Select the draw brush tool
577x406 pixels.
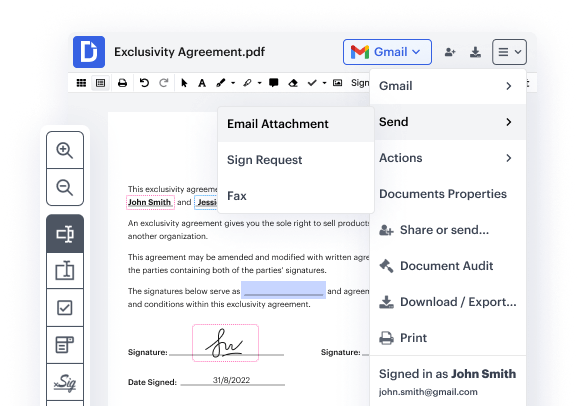pyautogui.click(x=220, y=83)
